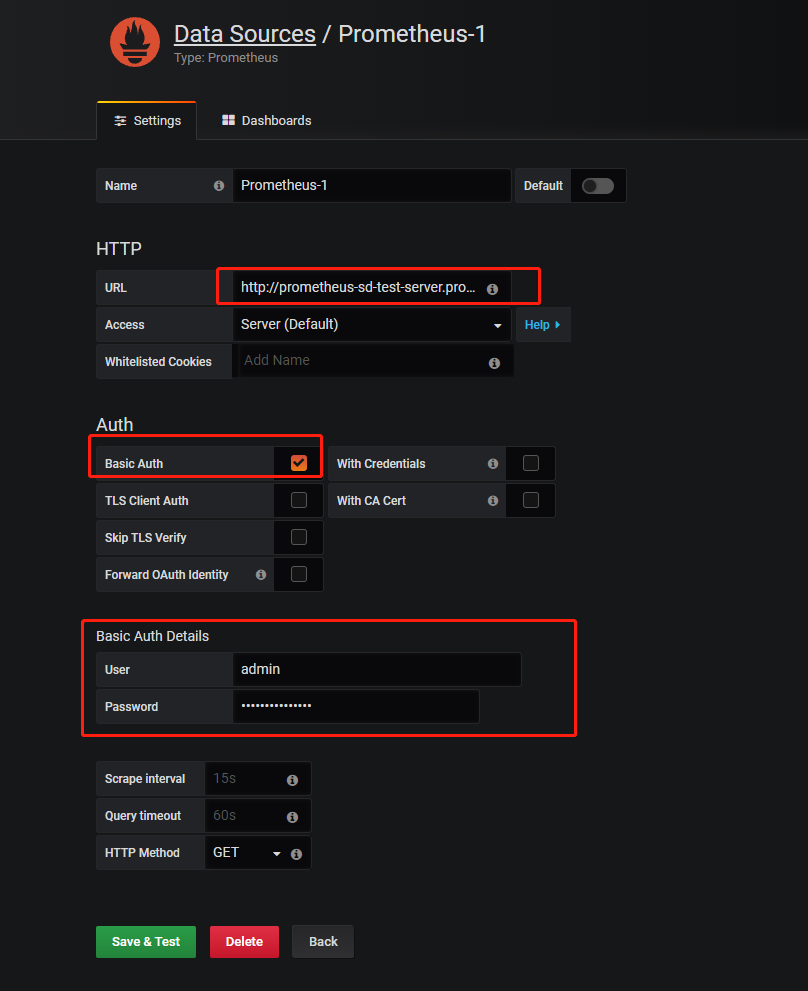Click the Whitelisted Cookies info icon
This screenshot has height=991, width=808.
(x=494, y=363)
